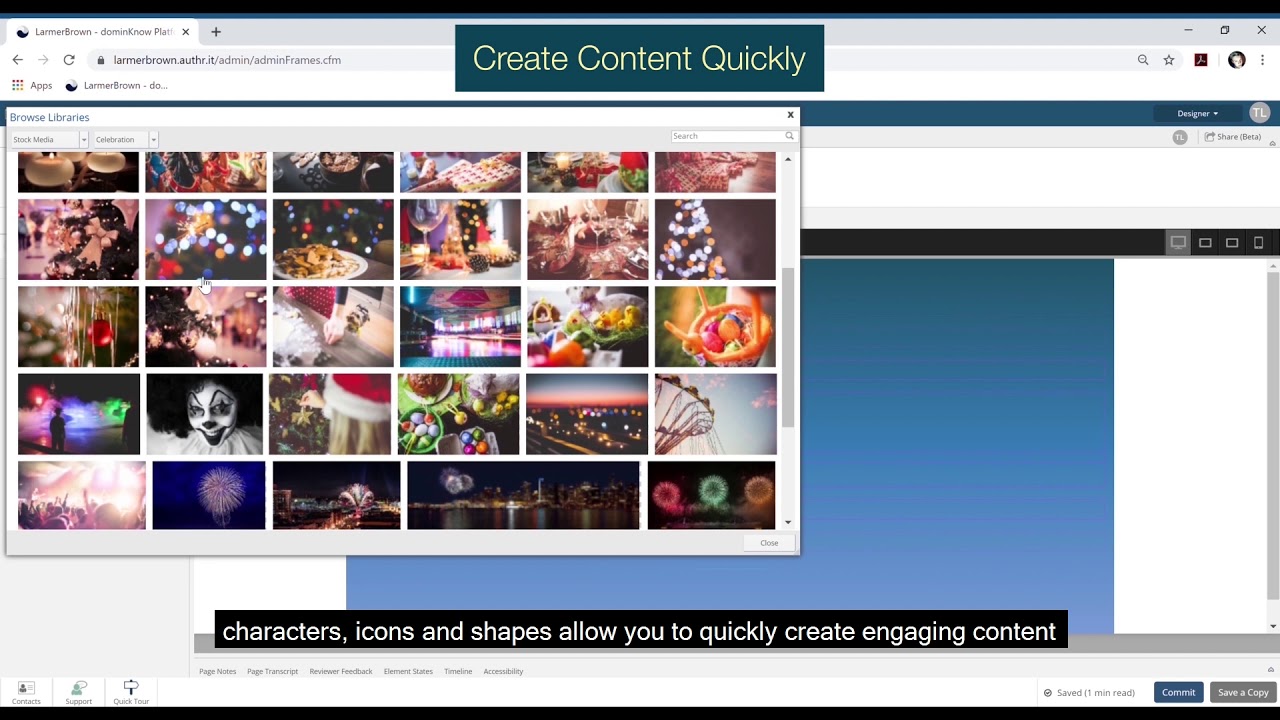Bookmark this page with the star
Viewport: 1280px width, 720px height.
[x=1169, y=60]
